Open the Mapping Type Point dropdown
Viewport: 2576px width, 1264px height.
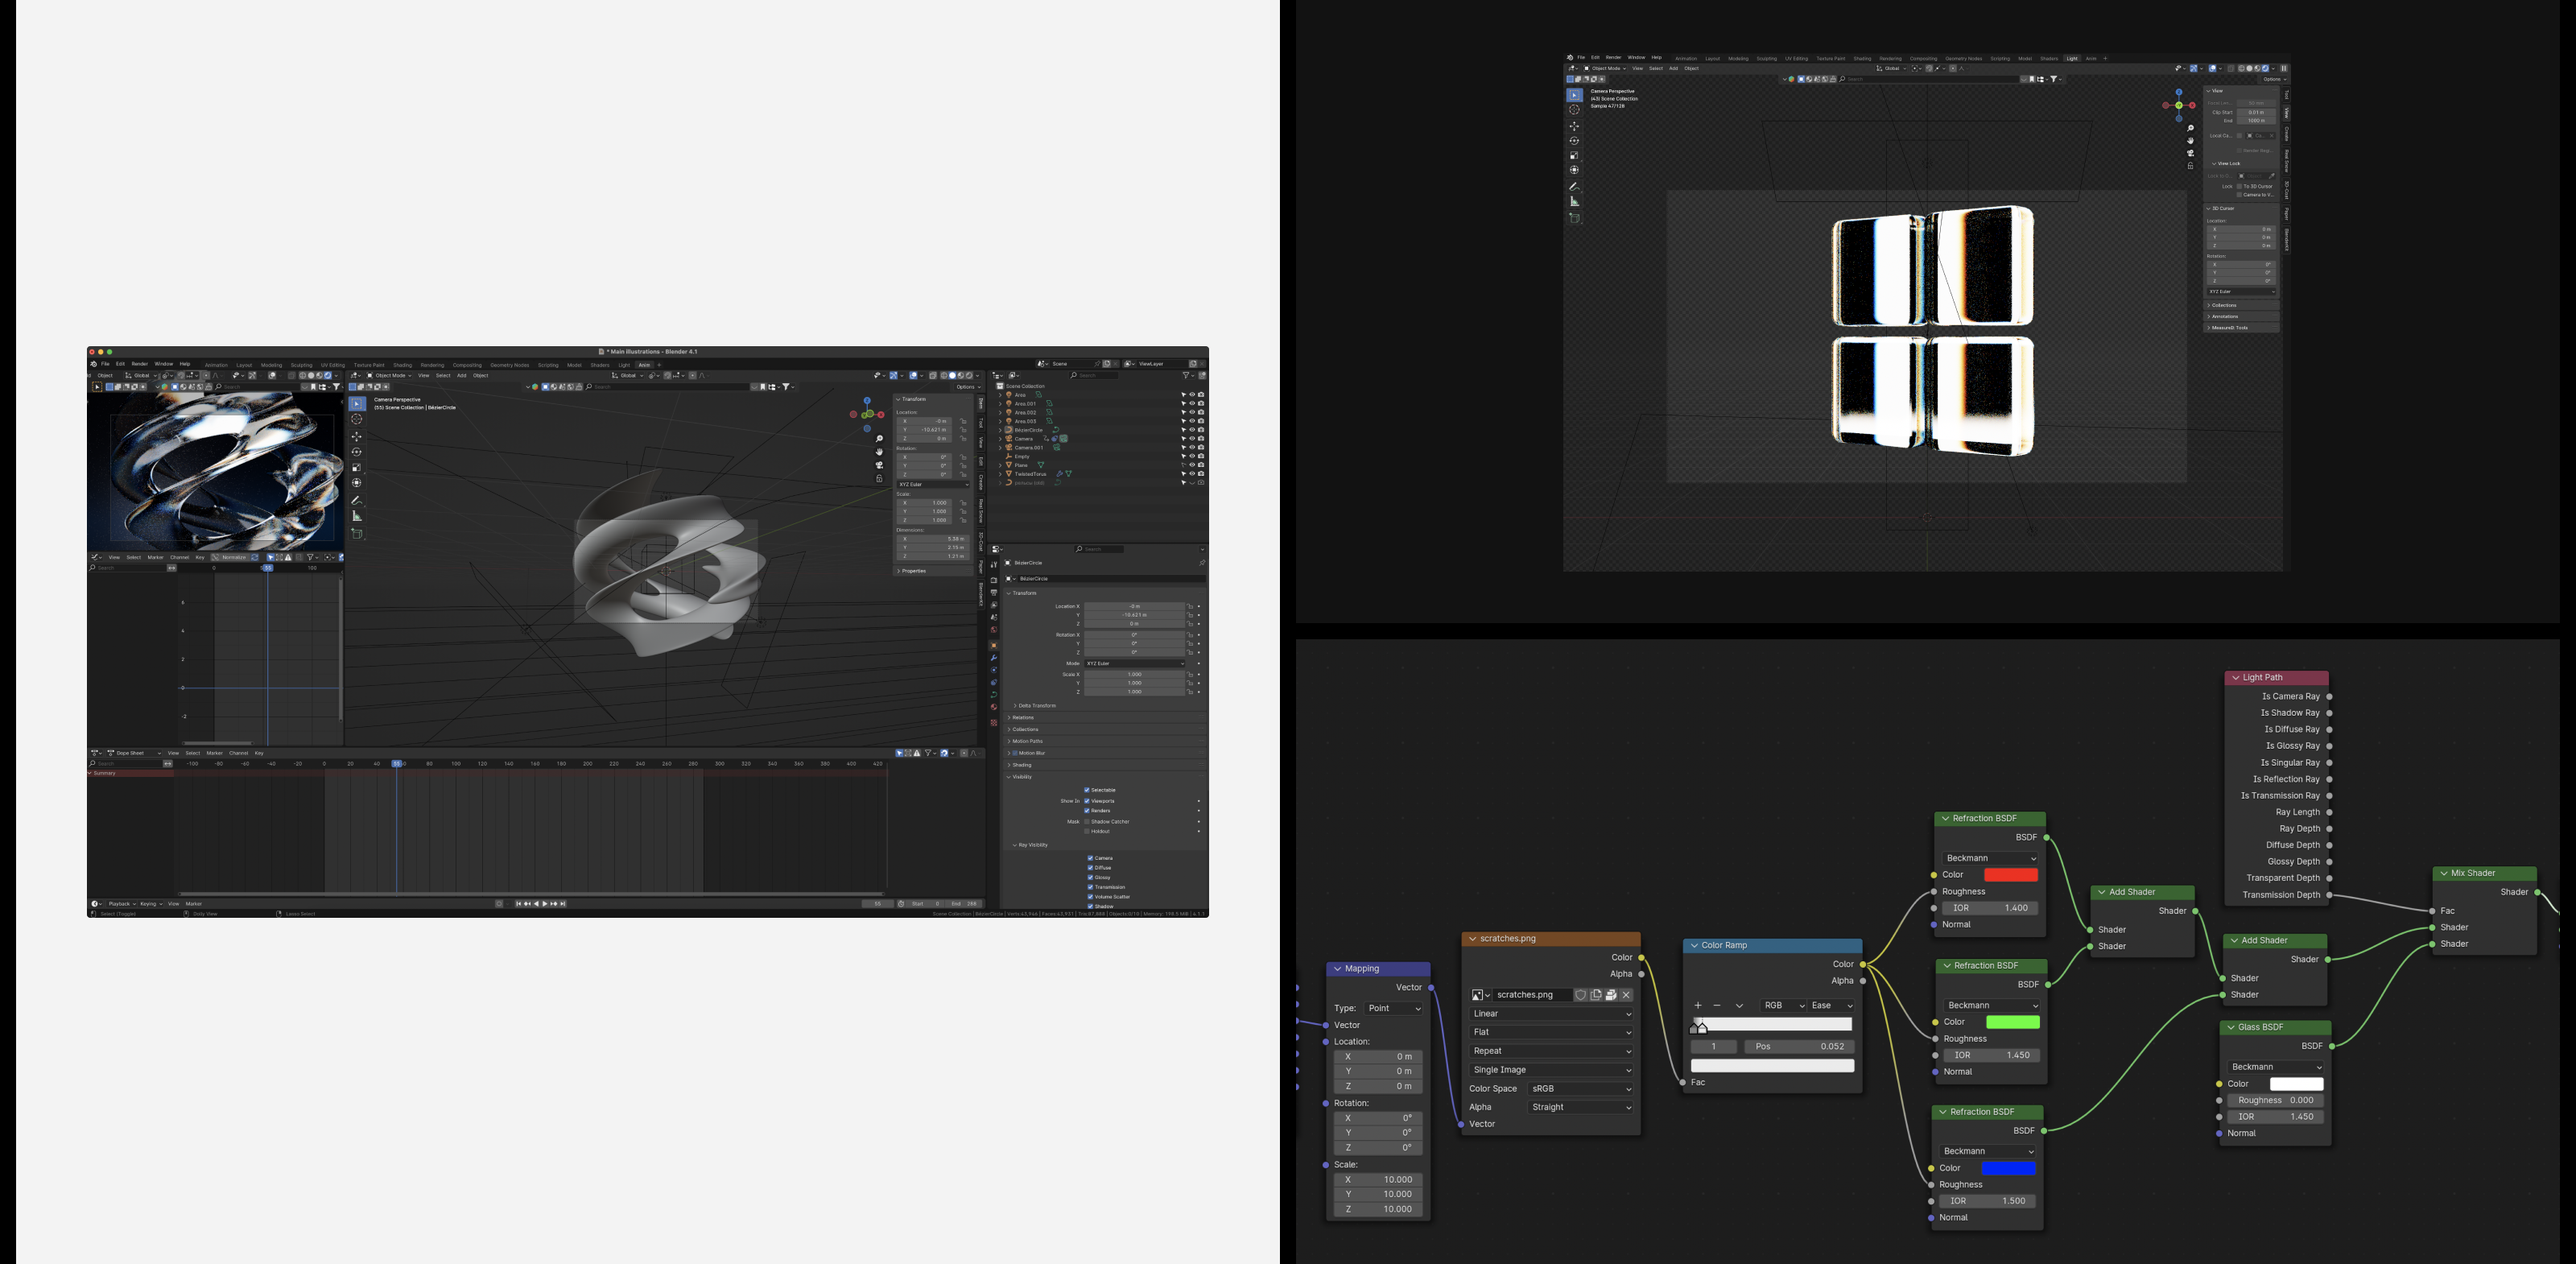pos(1394,1008)
